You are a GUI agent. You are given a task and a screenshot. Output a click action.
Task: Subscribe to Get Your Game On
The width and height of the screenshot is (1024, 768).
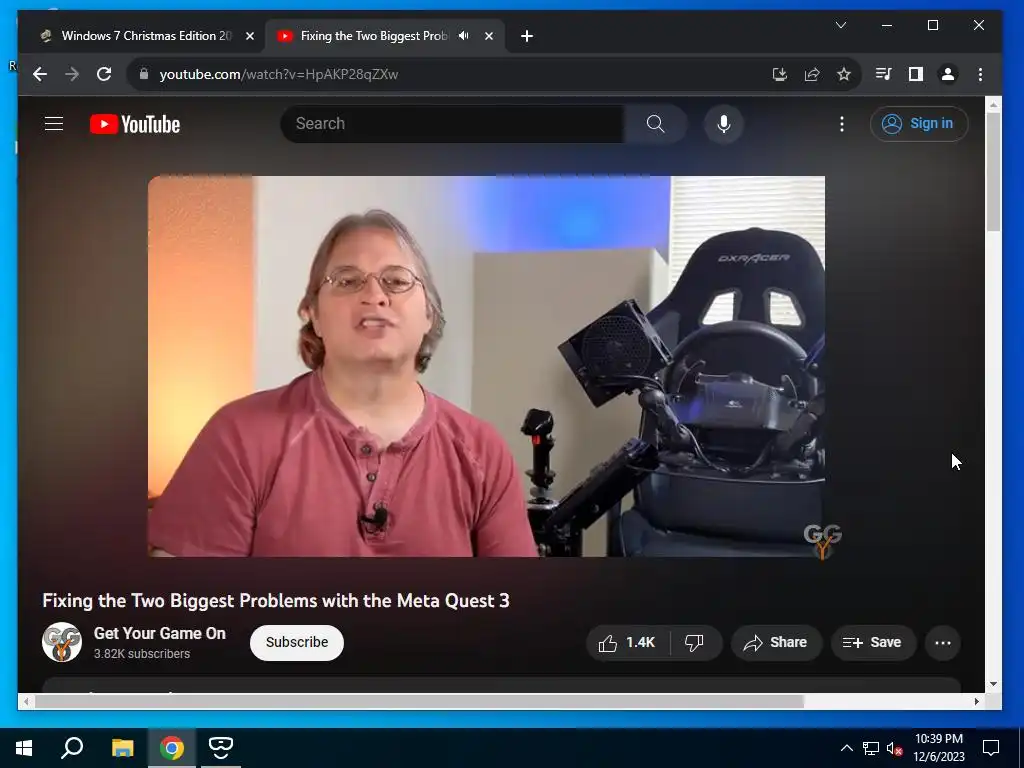pyautogui.click(x=297, y=643)
